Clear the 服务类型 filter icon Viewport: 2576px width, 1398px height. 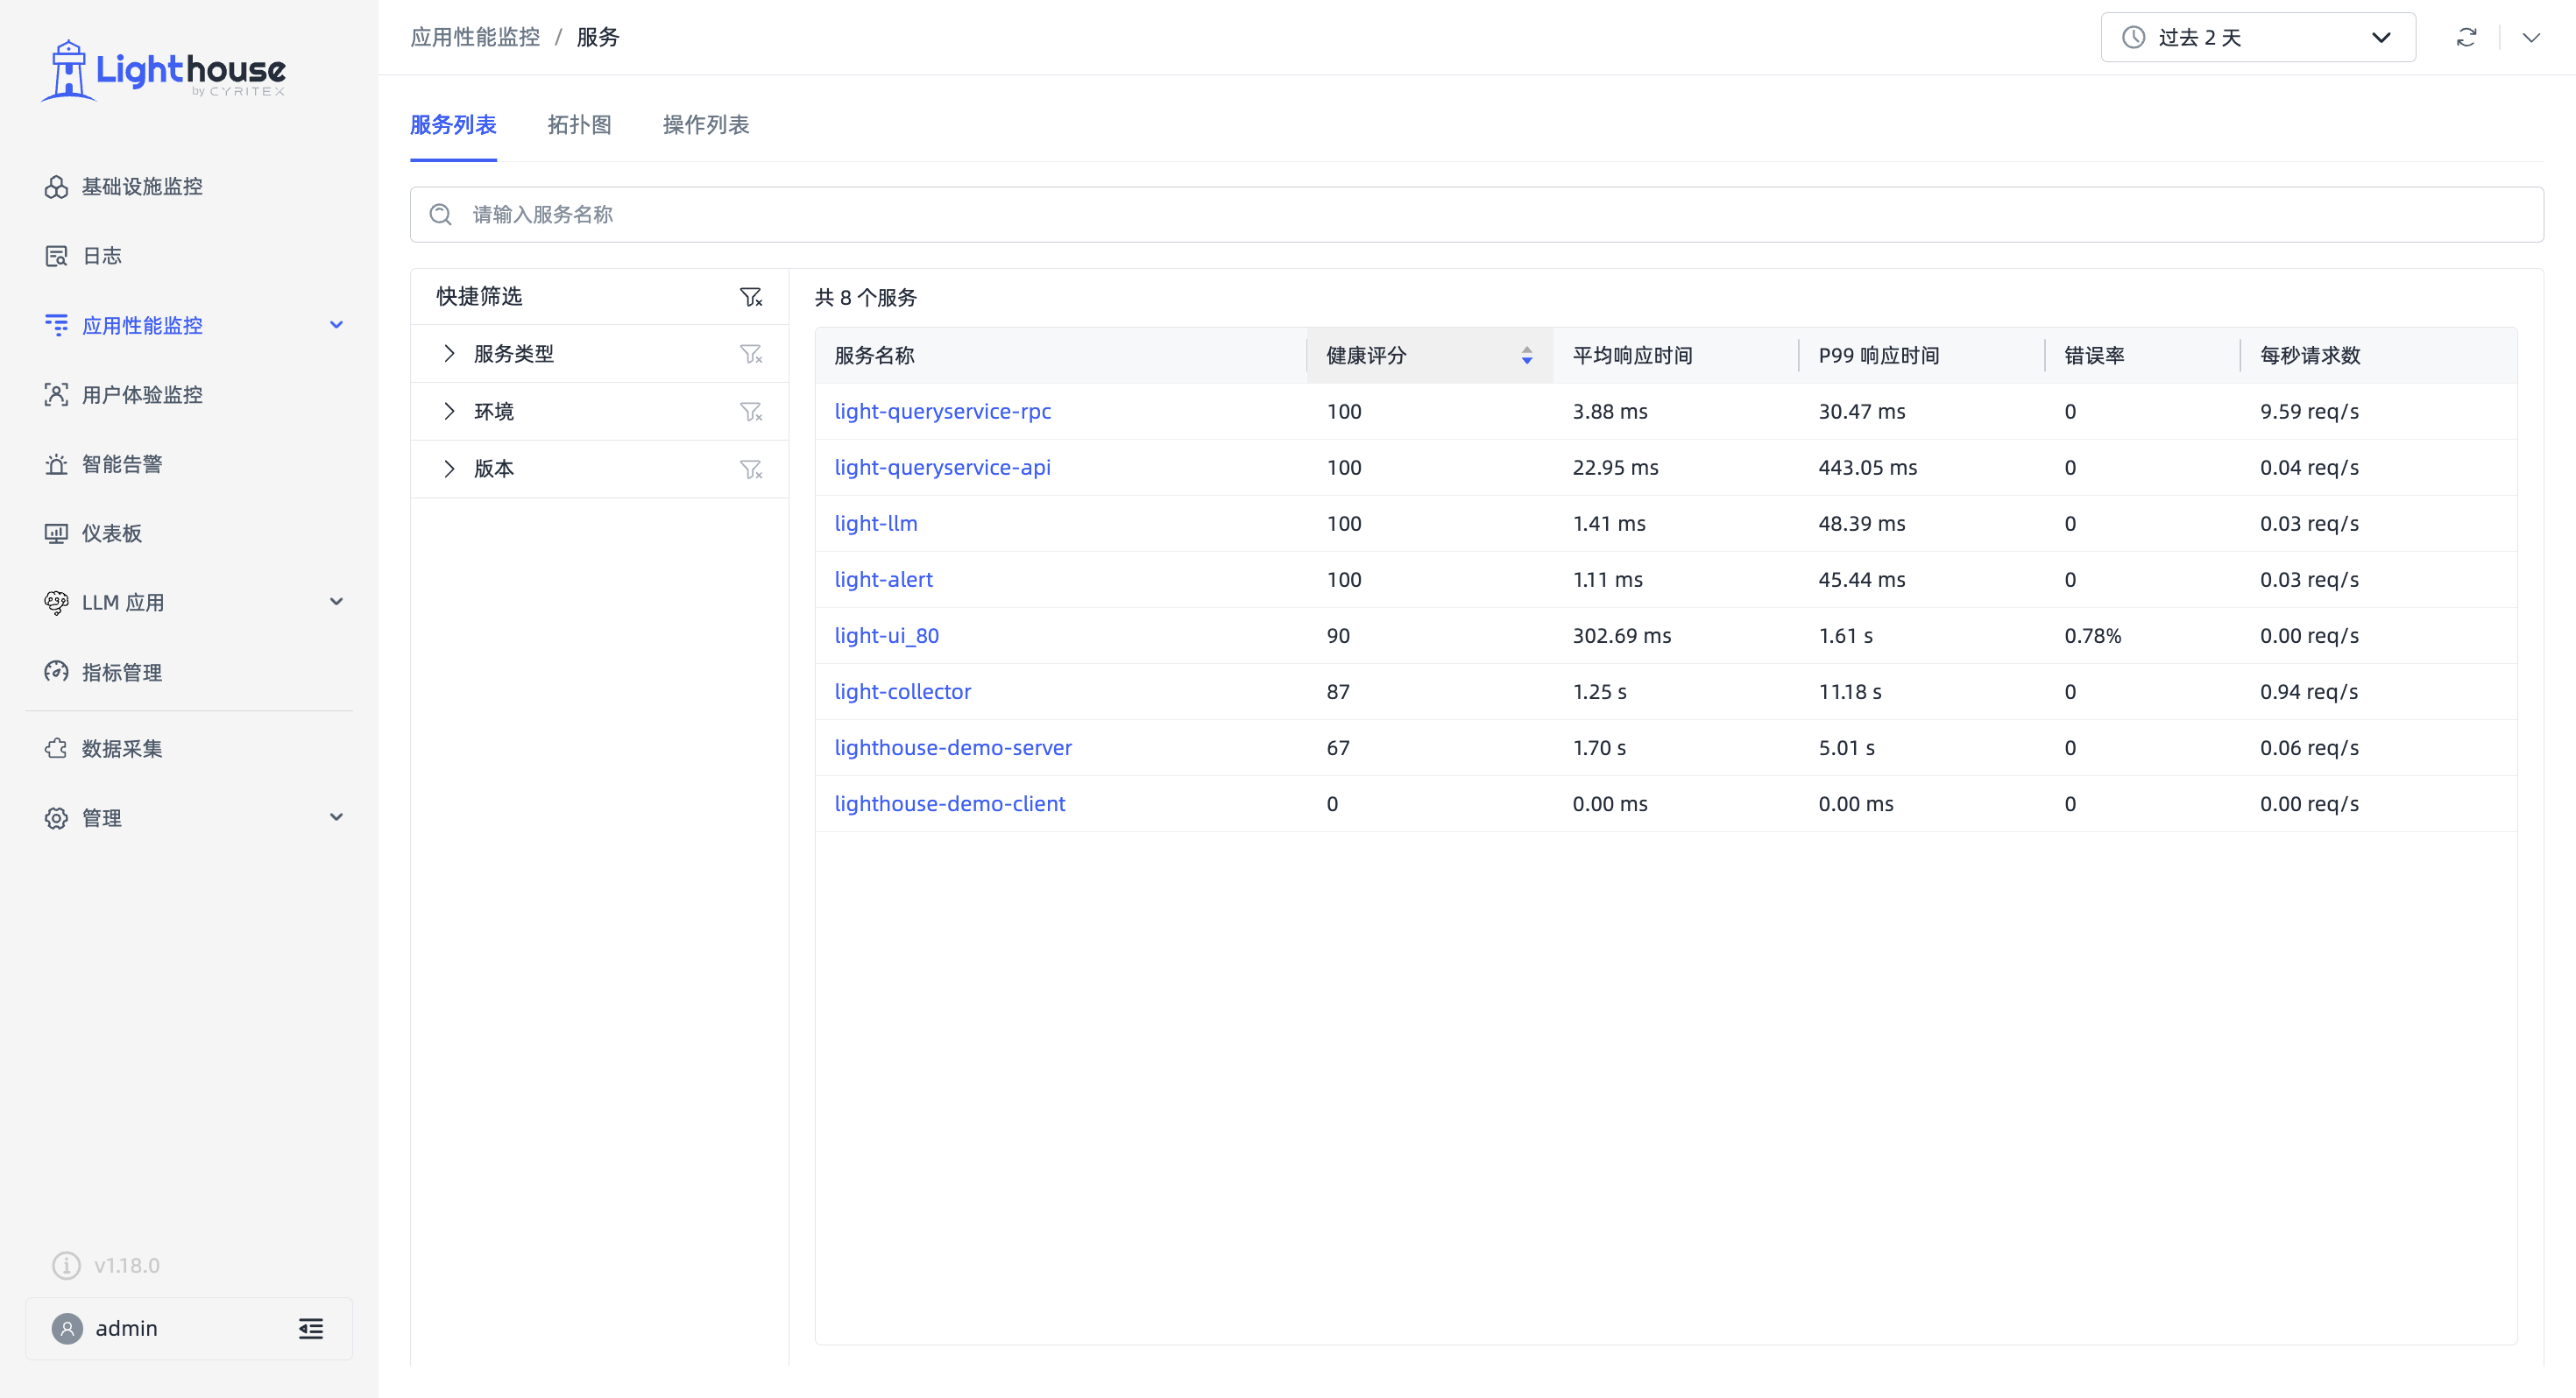pos(751,353)
